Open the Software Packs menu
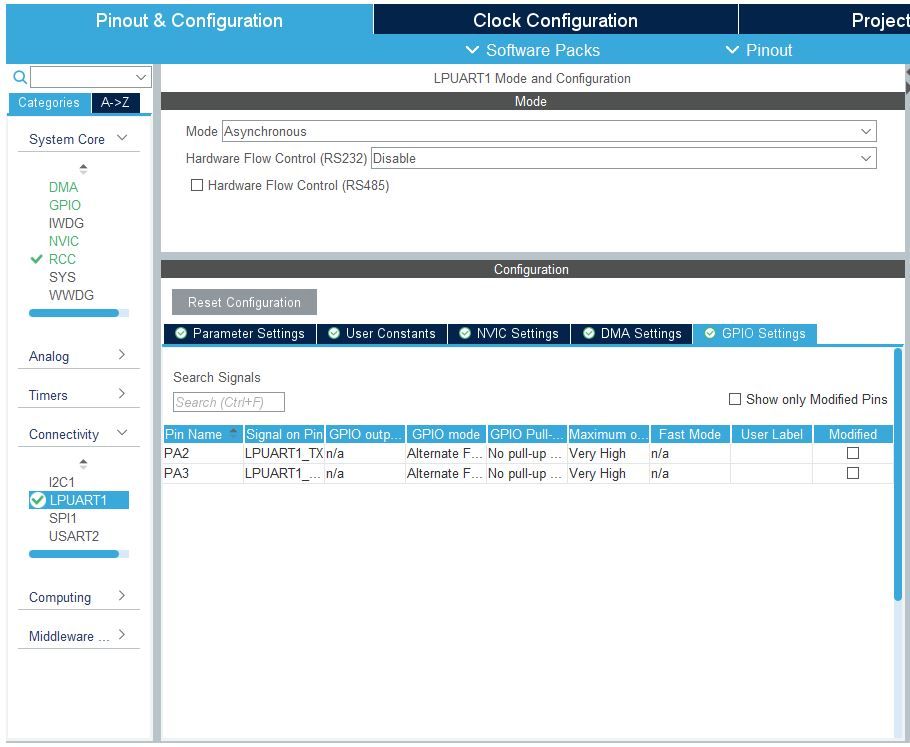Viewport: 910px width, 747px height. (x=533, y=50)
